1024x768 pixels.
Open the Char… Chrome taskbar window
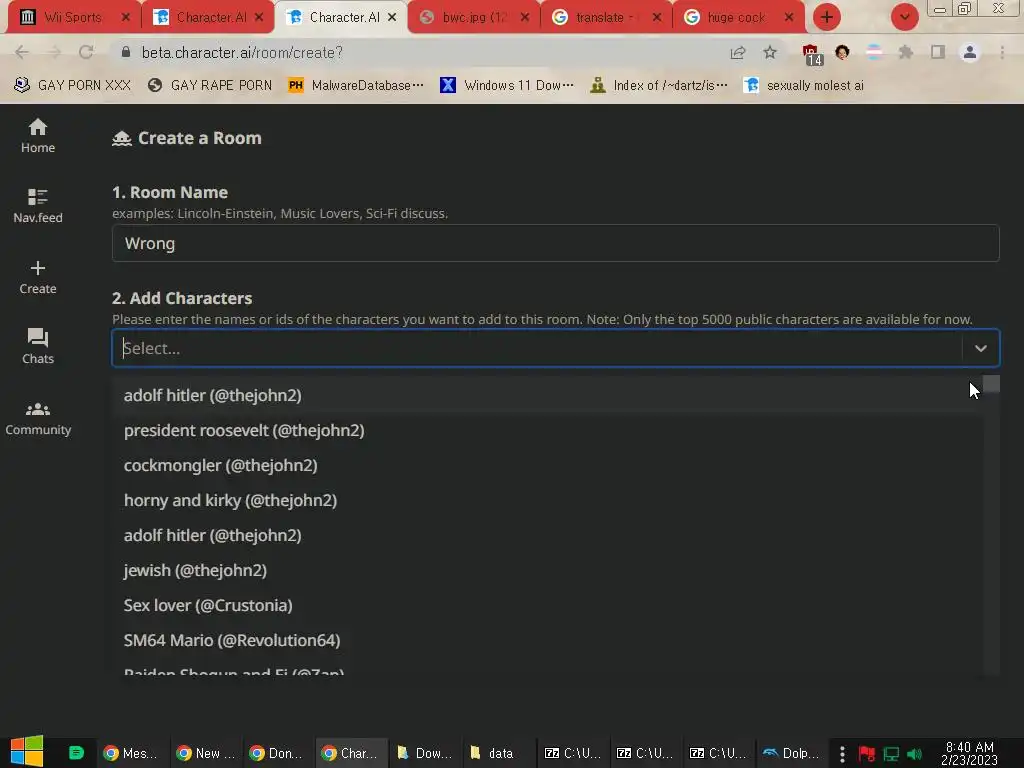pyautogui.click(x=351, y=753)
